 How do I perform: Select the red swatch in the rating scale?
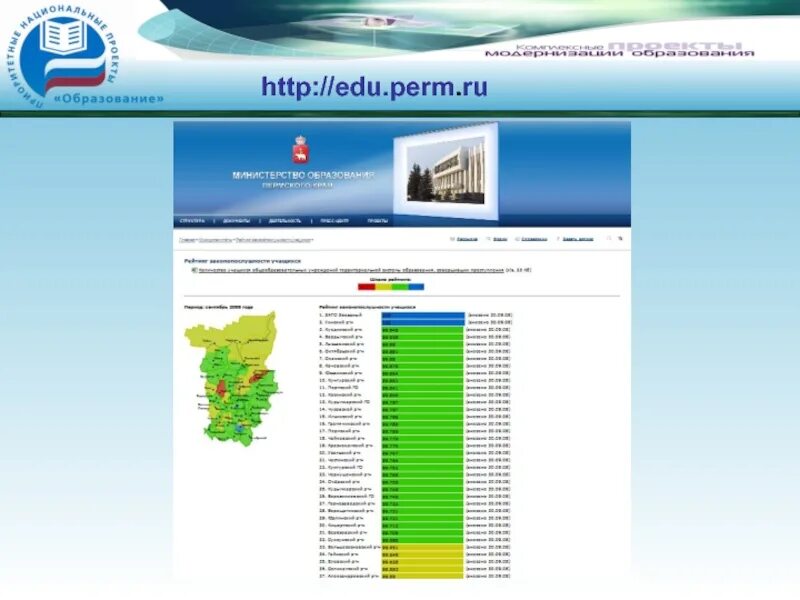tap(366, 287)
